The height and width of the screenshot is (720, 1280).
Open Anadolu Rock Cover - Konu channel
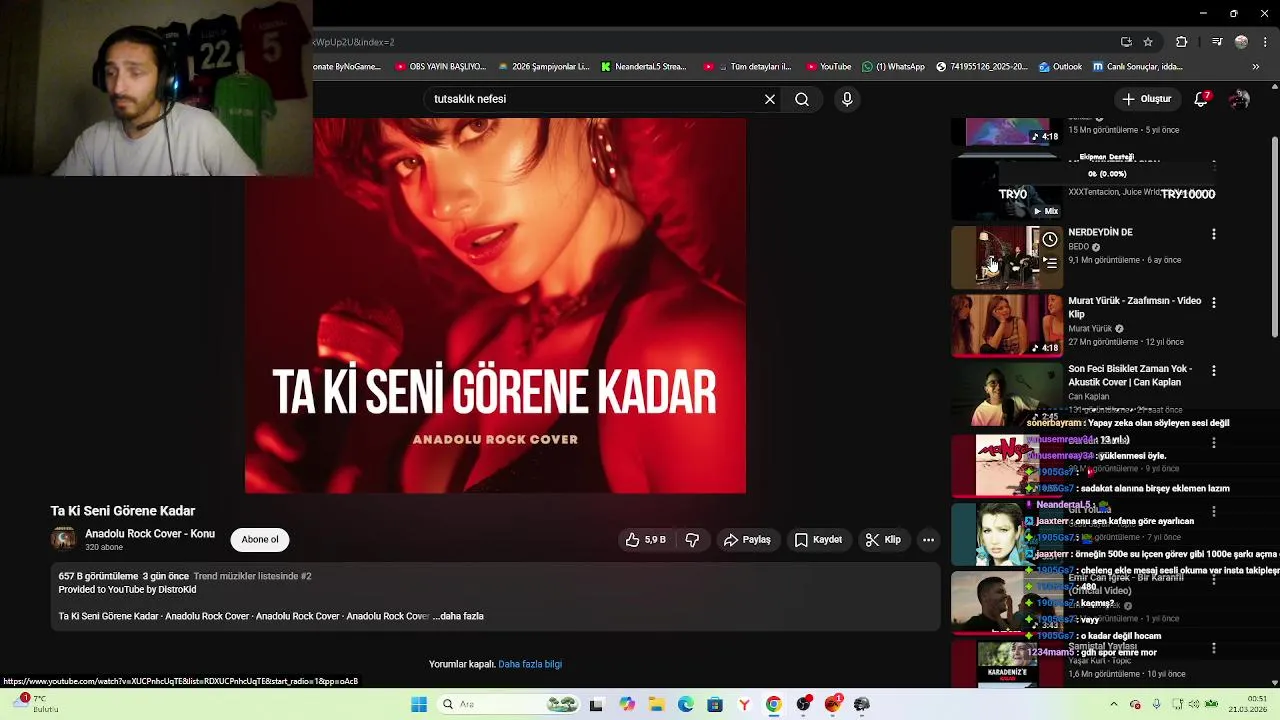pyautogui.click(x=150, y=534)
